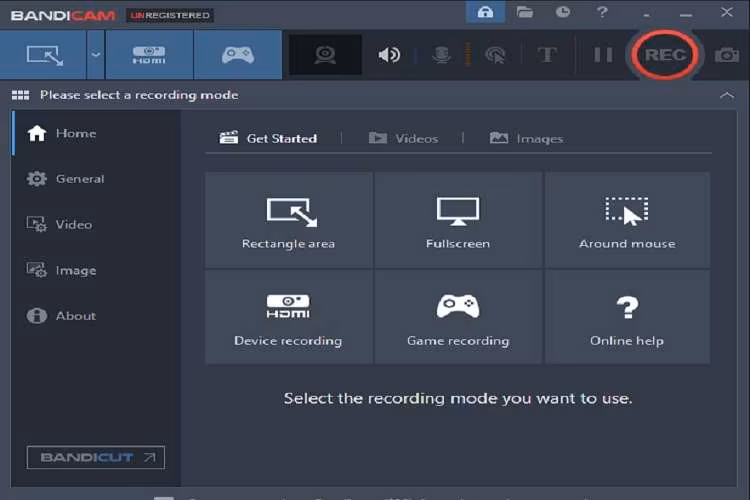Click 'Select the recording mode you want to use.' text

click(x=458, y=399)
